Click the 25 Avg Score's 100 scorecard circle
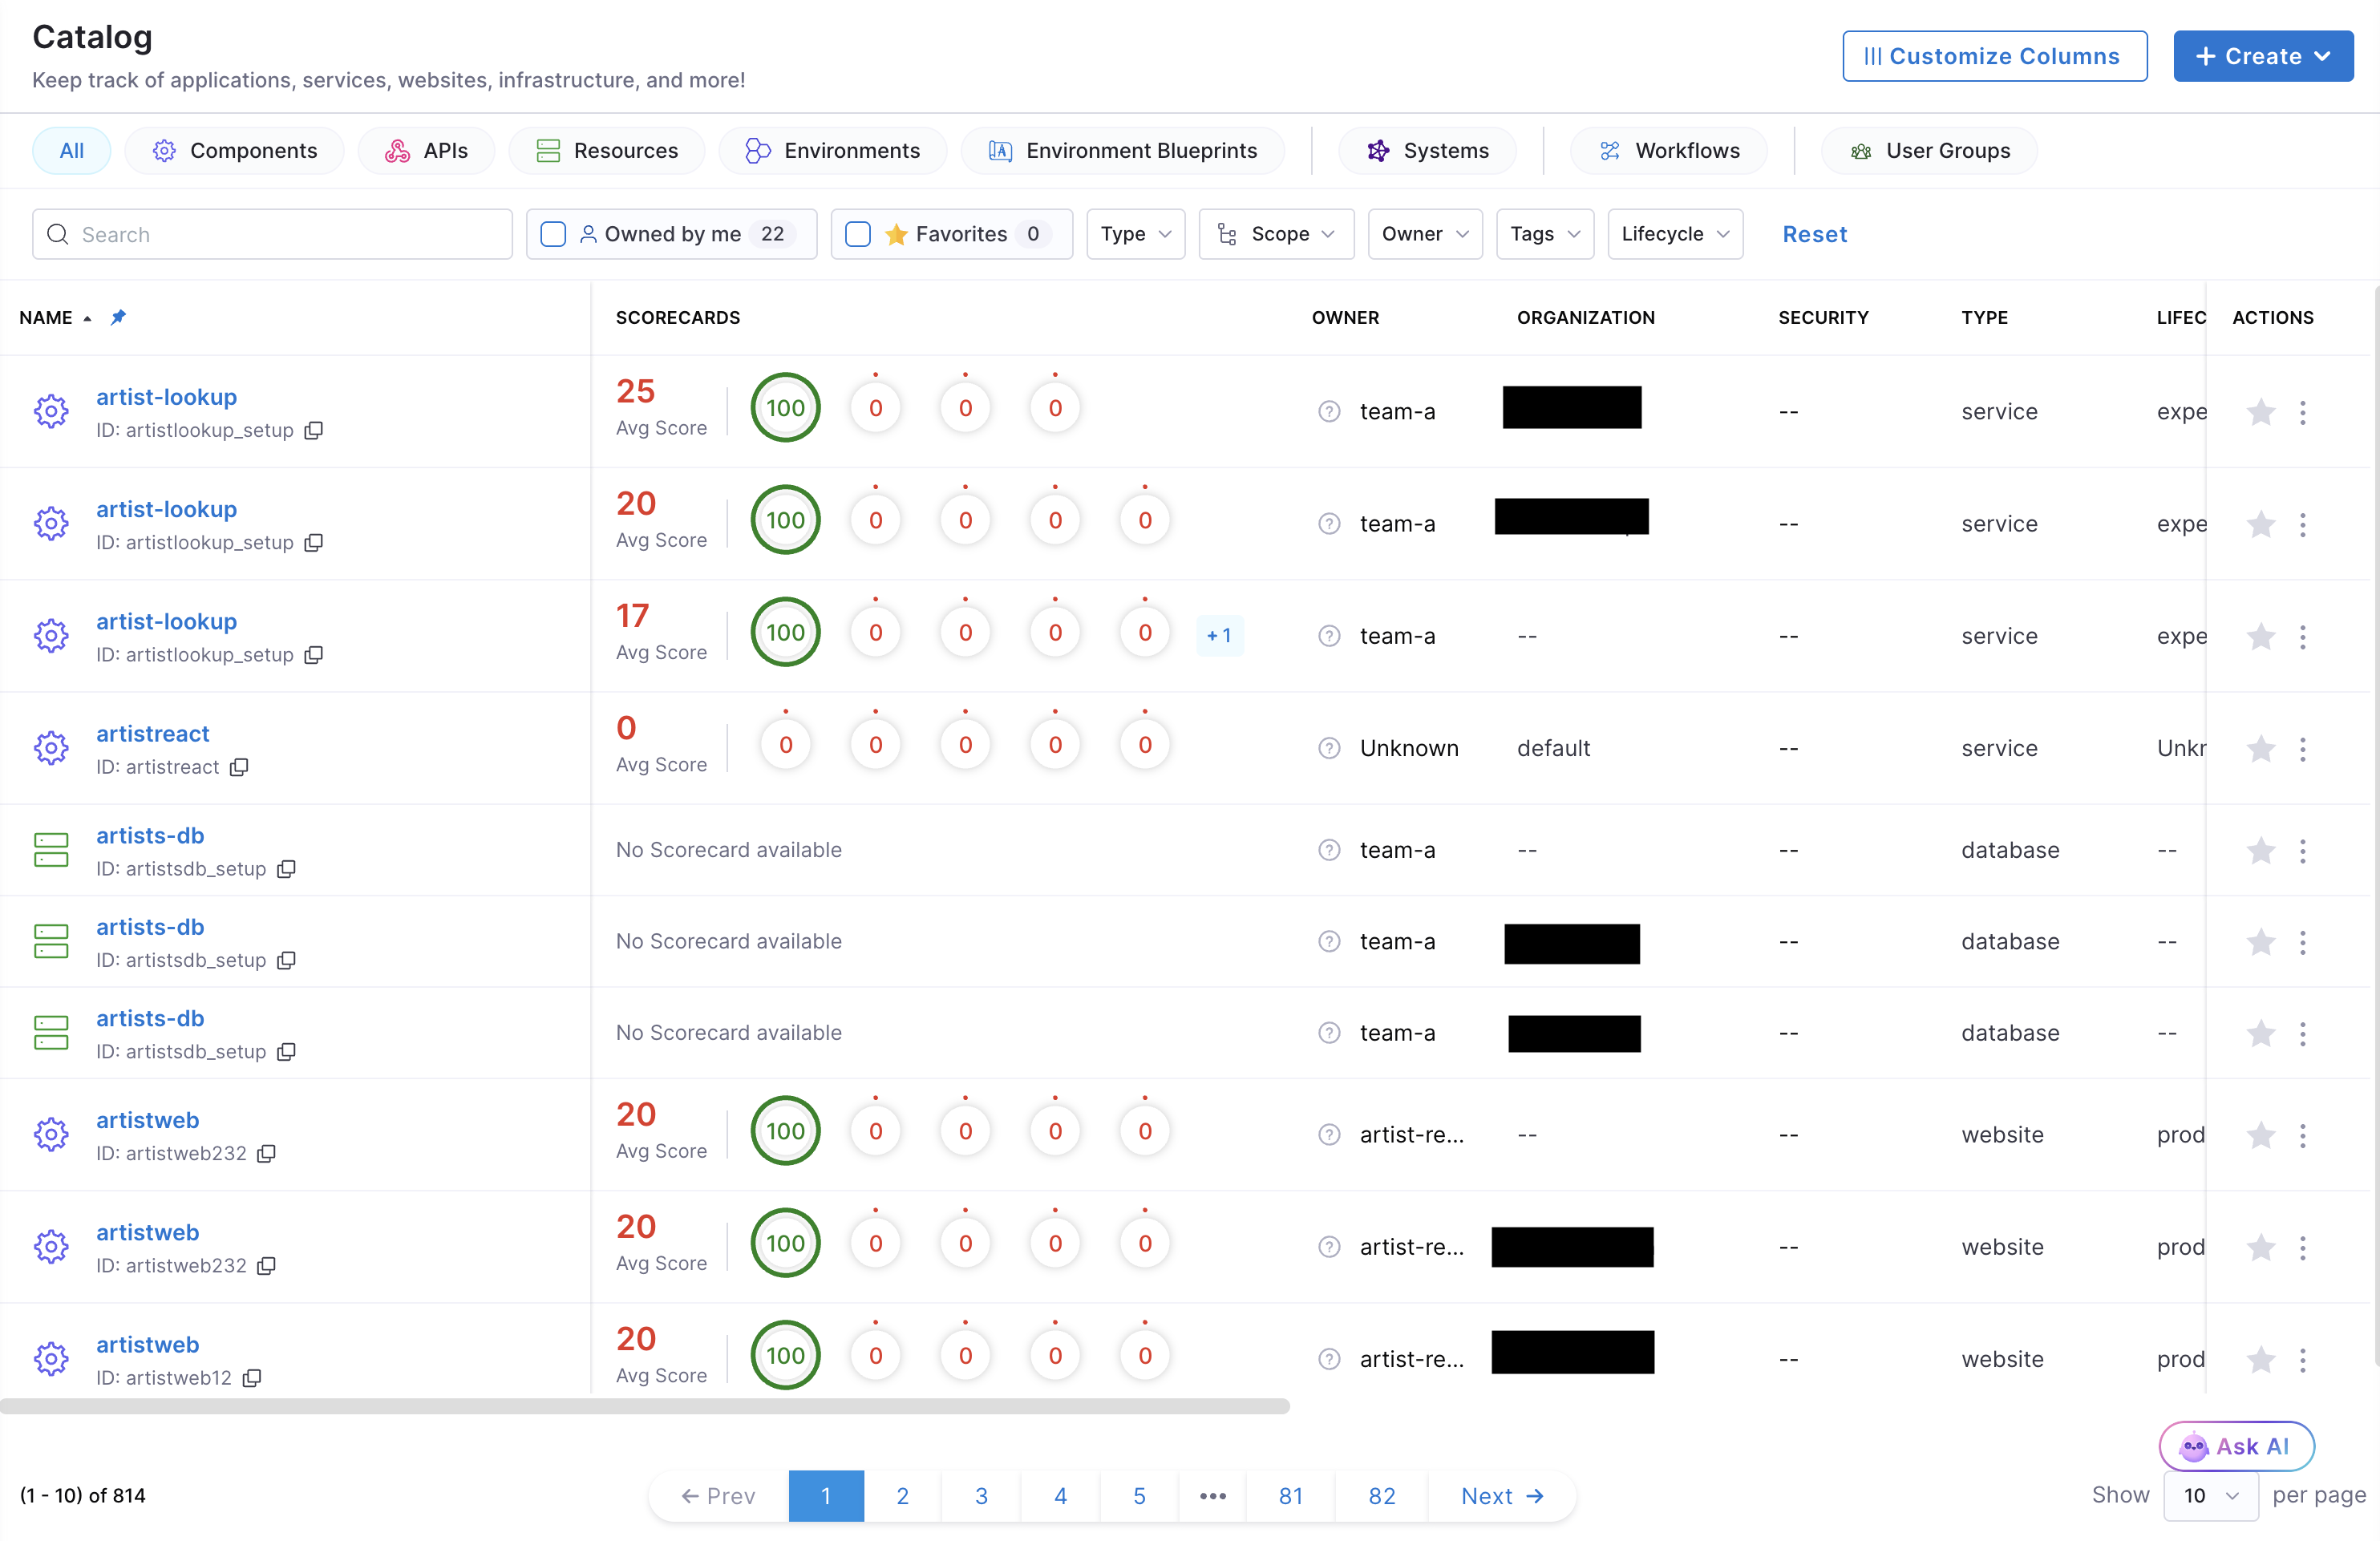 click(785, 408)
